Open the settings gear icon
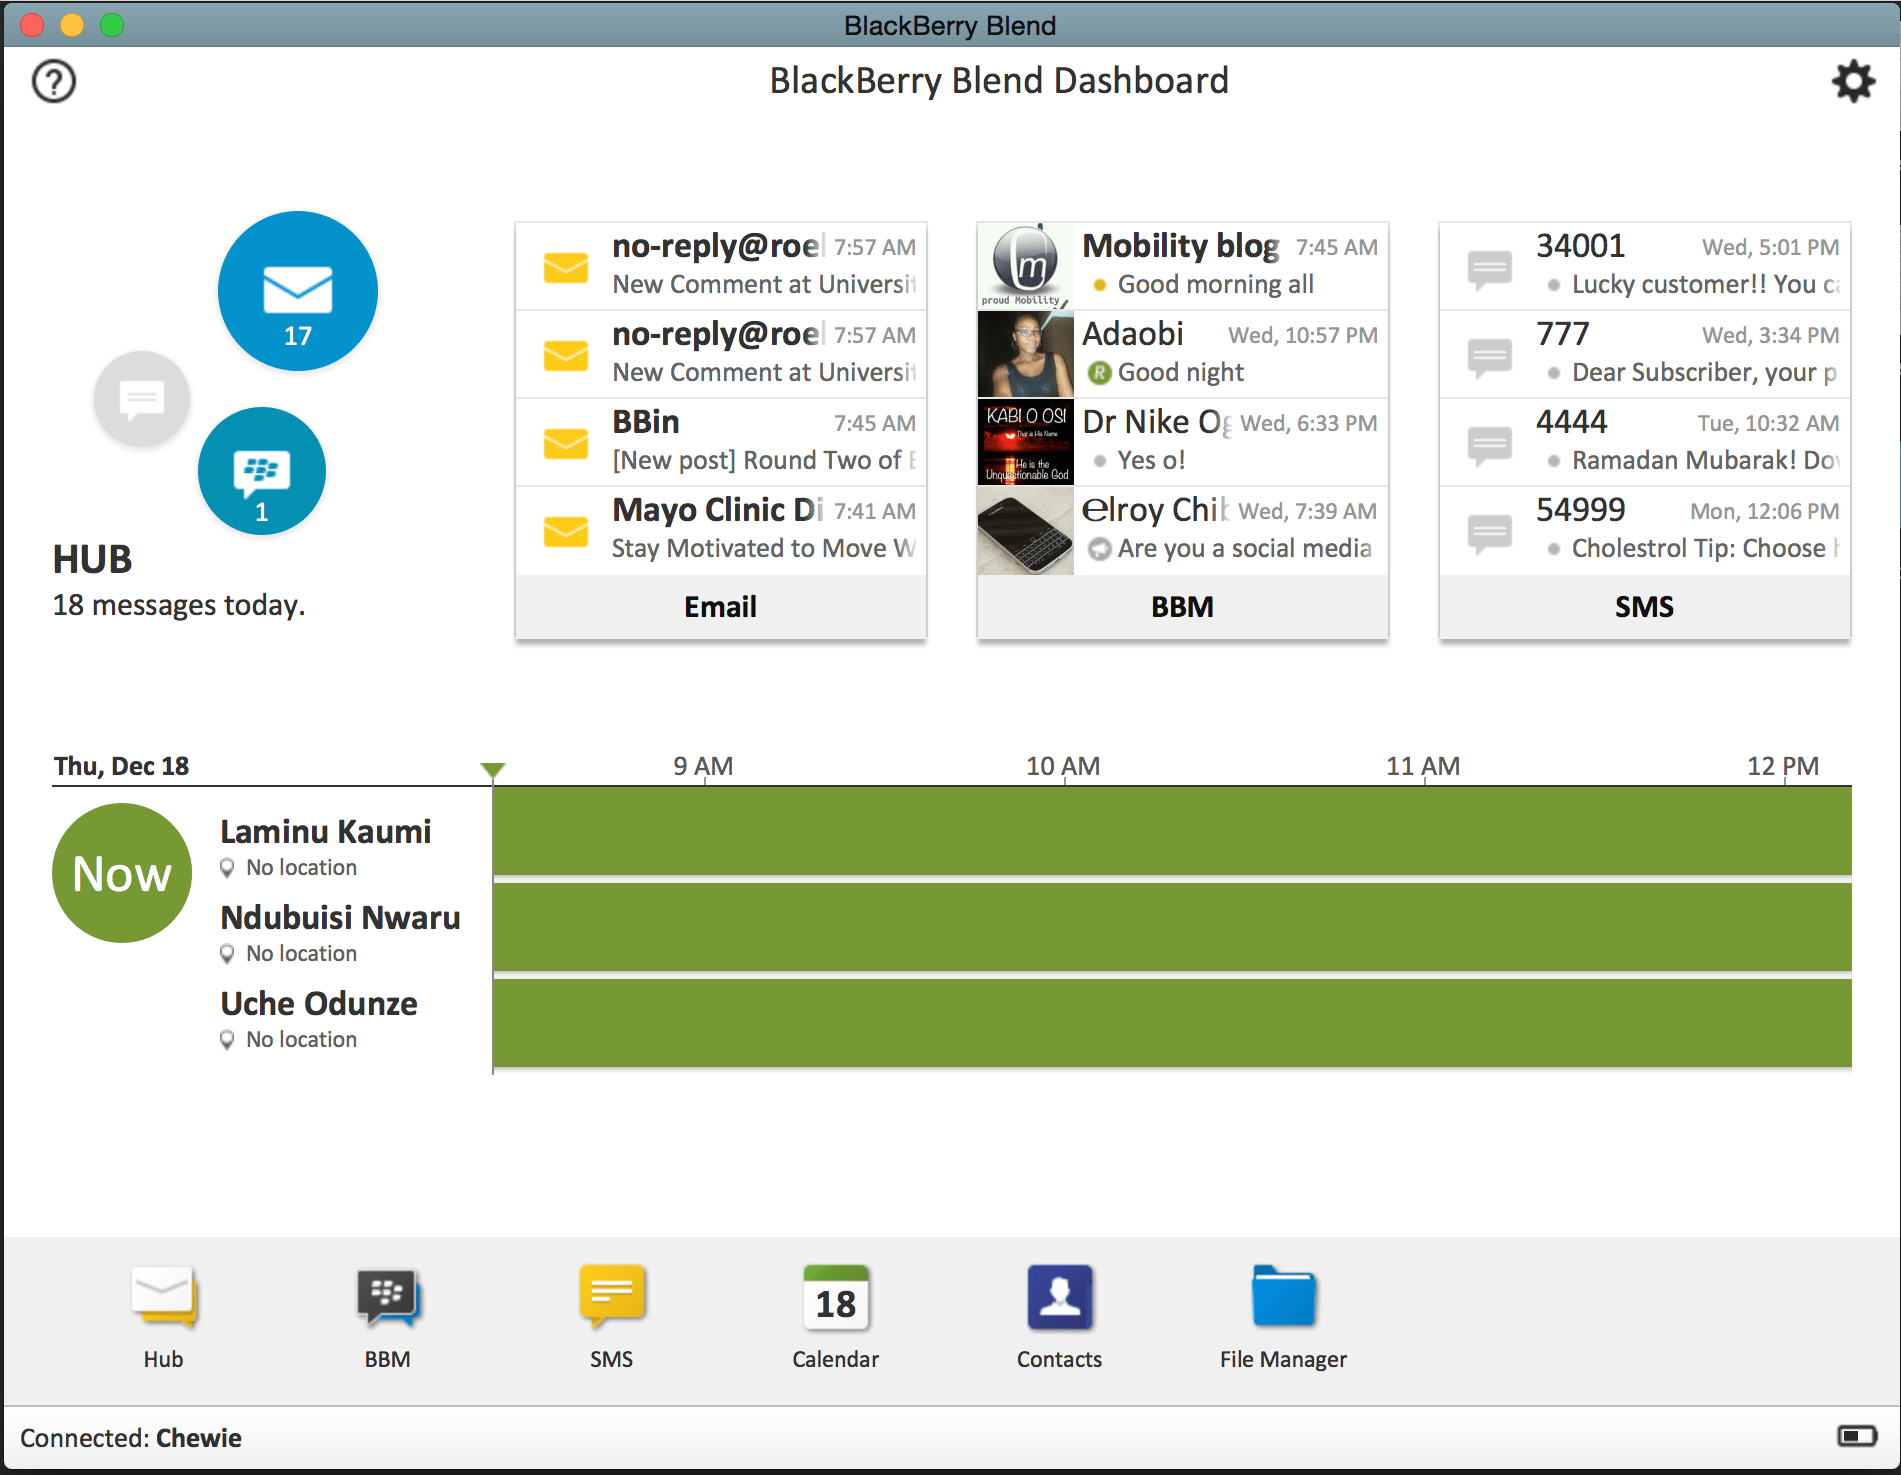This screenshot has height=1475, width=1901. (x=1853, y=81)
